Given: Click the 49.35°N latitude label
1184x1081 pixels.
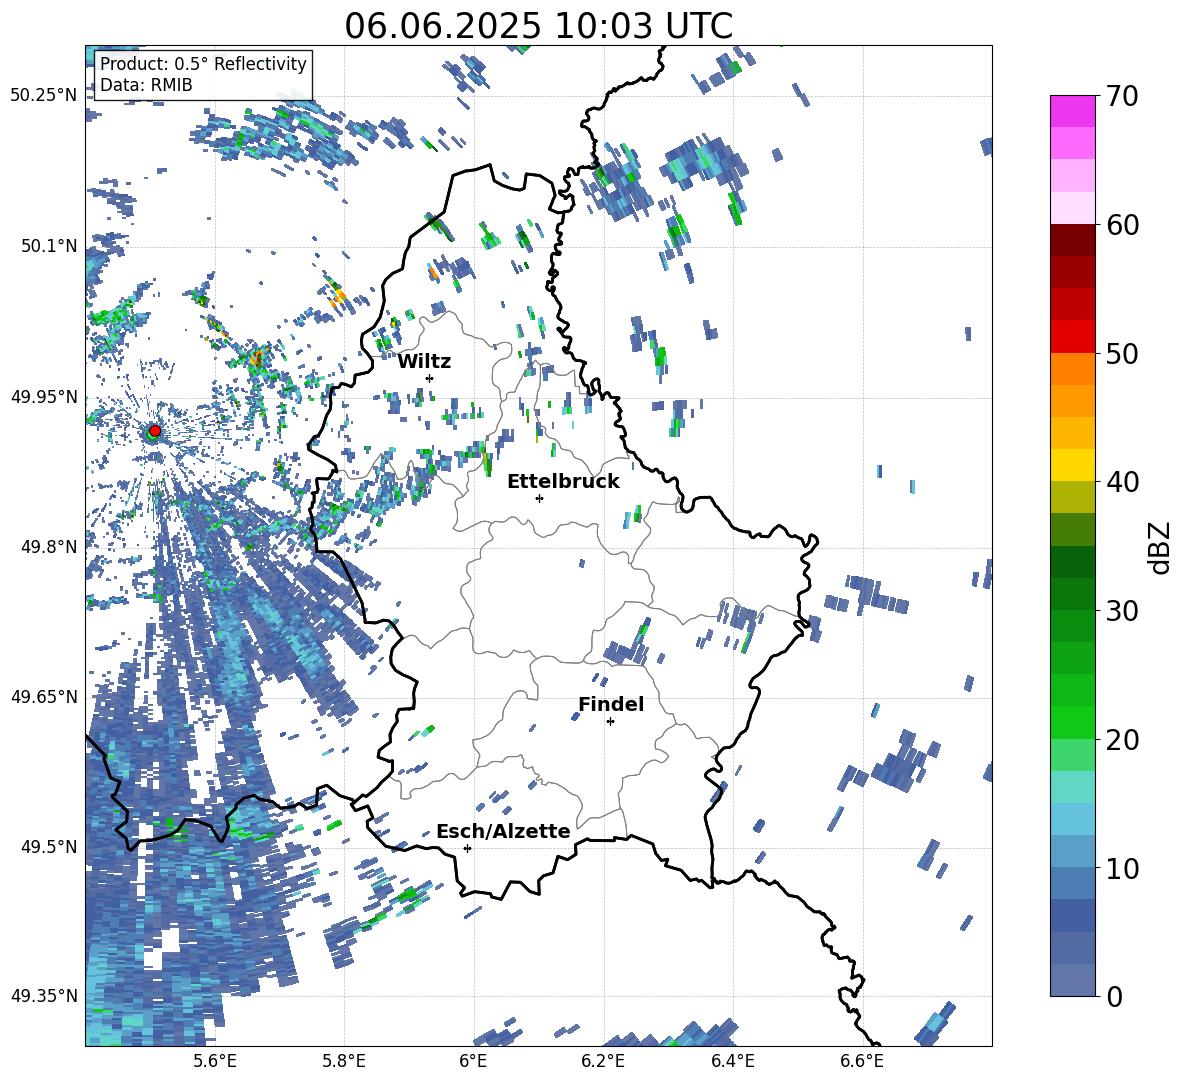Looking at the screenshot, I should (44, 996).
